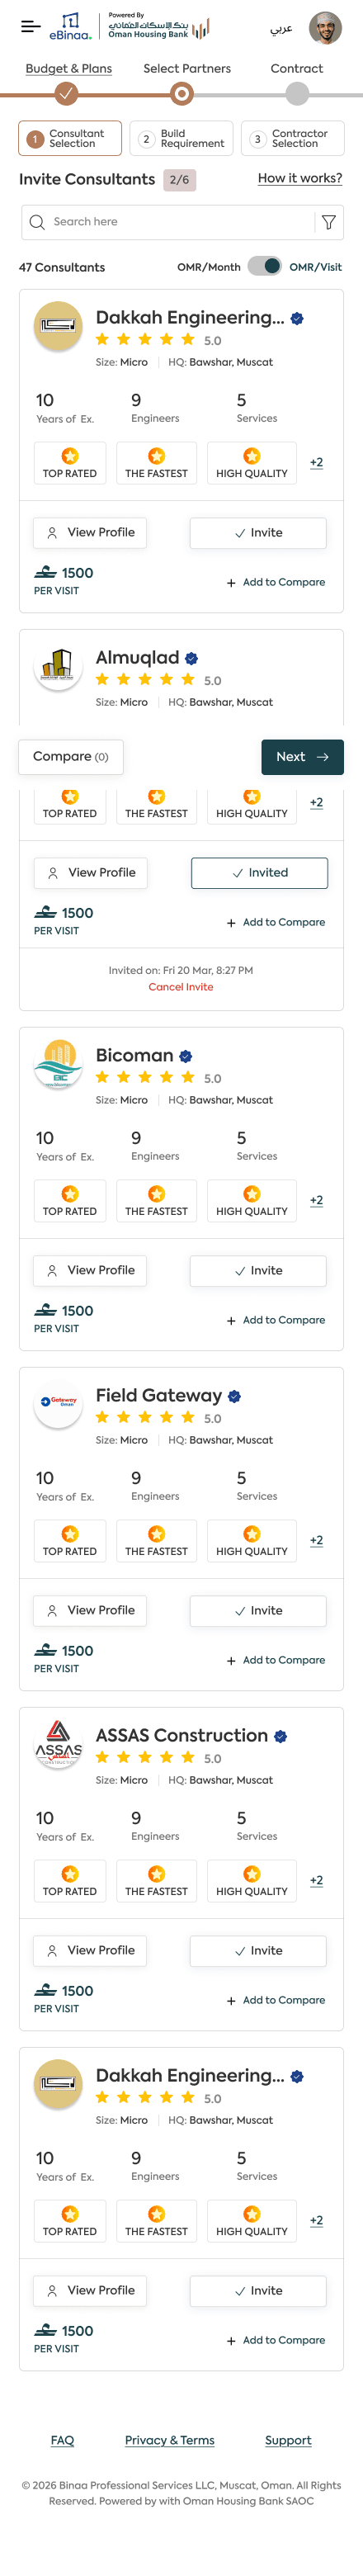Click the eBinaa logo
Screen dimensions: 363x2576
(x=70, y=27)
